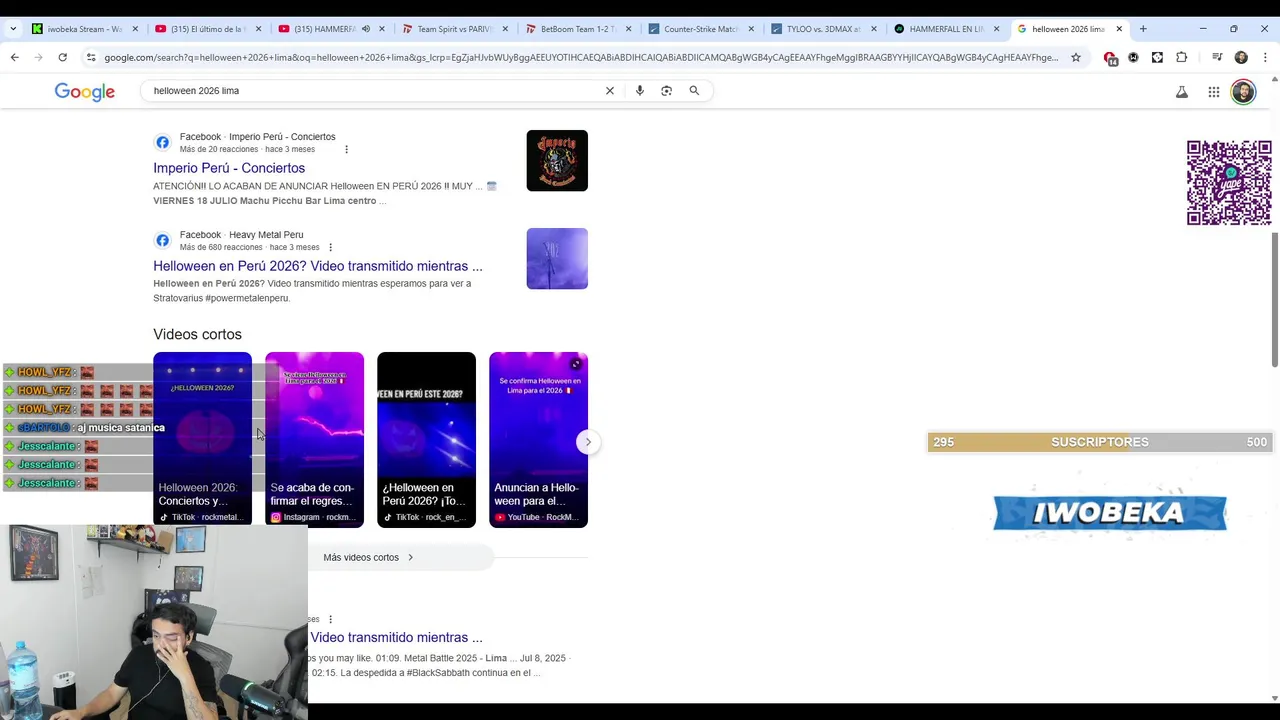1280x720 pixels.
Task: Switch to TYLOO vs. 3DMAX tab
Action: pos(822,29)
